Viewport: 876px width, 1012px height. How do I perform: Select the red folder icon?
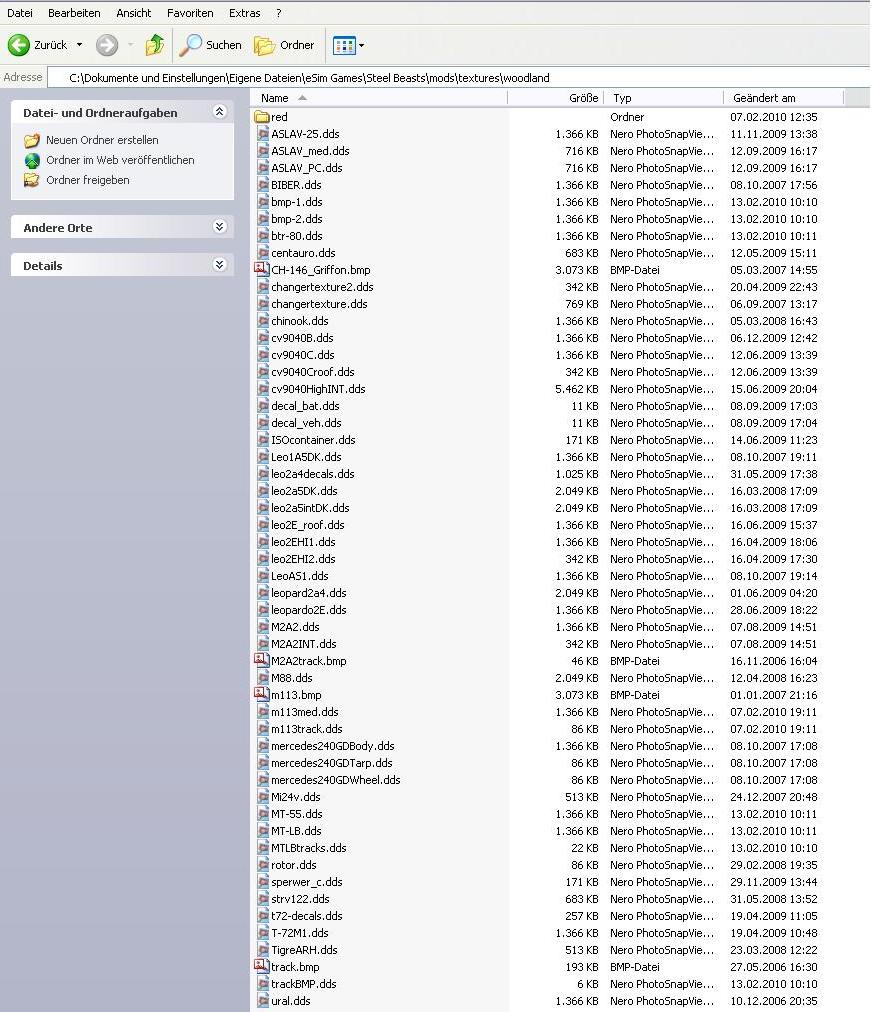pyautogui.click(x=262, y=117)
